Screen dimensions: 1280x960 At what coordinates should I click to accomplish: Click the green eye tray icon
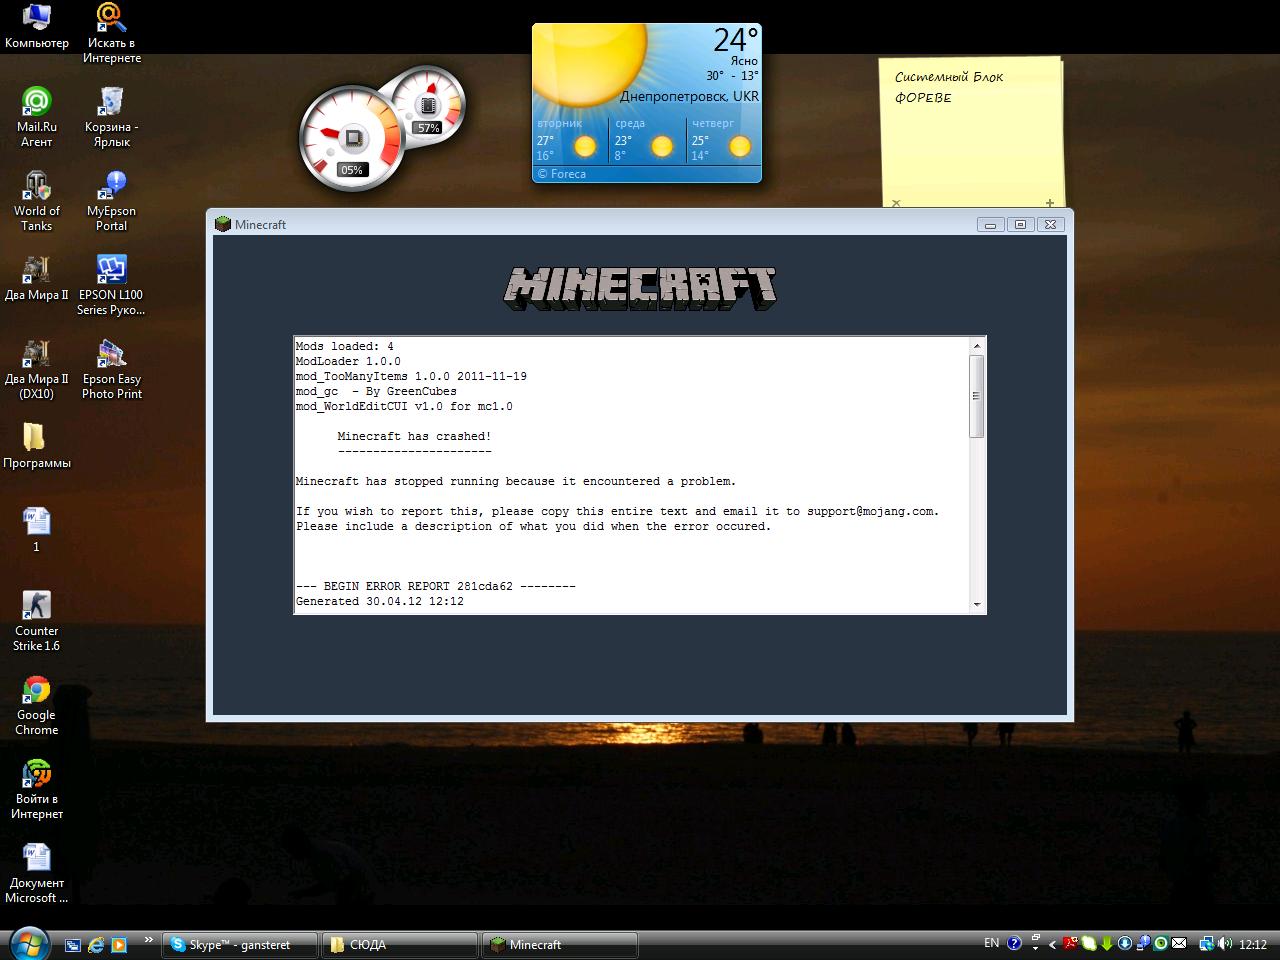[x=1161, y=943]
